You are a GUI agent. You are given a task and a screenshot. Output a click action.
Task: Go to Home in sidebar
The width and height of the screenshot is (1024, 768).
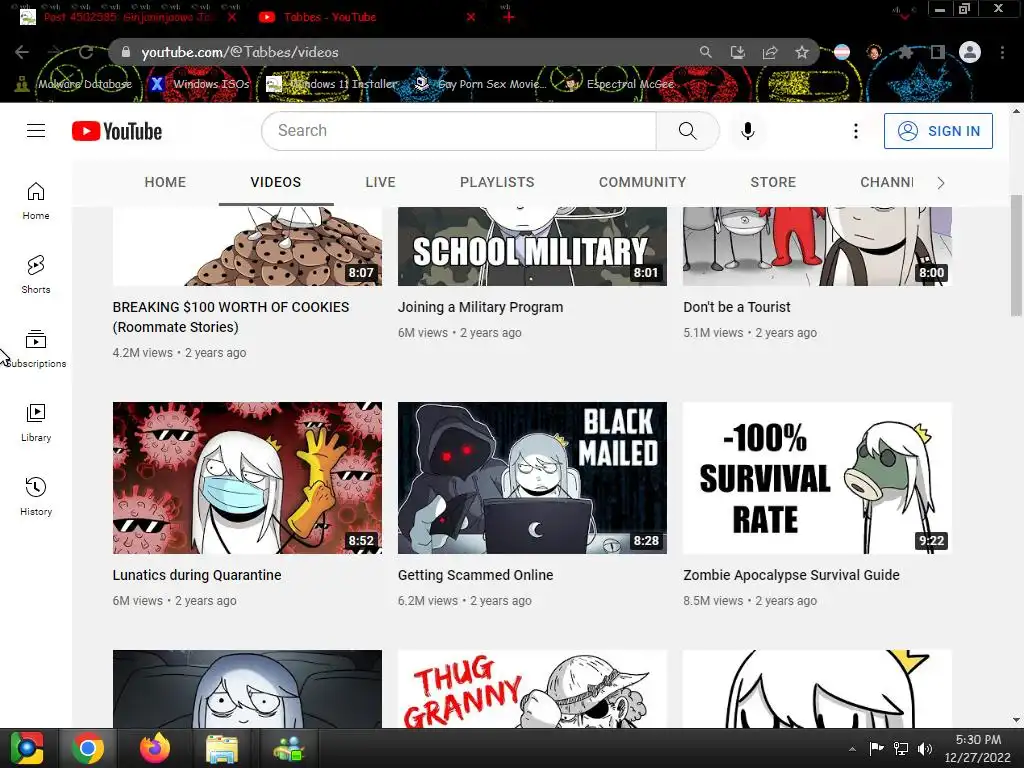click(x=36, y=200)
